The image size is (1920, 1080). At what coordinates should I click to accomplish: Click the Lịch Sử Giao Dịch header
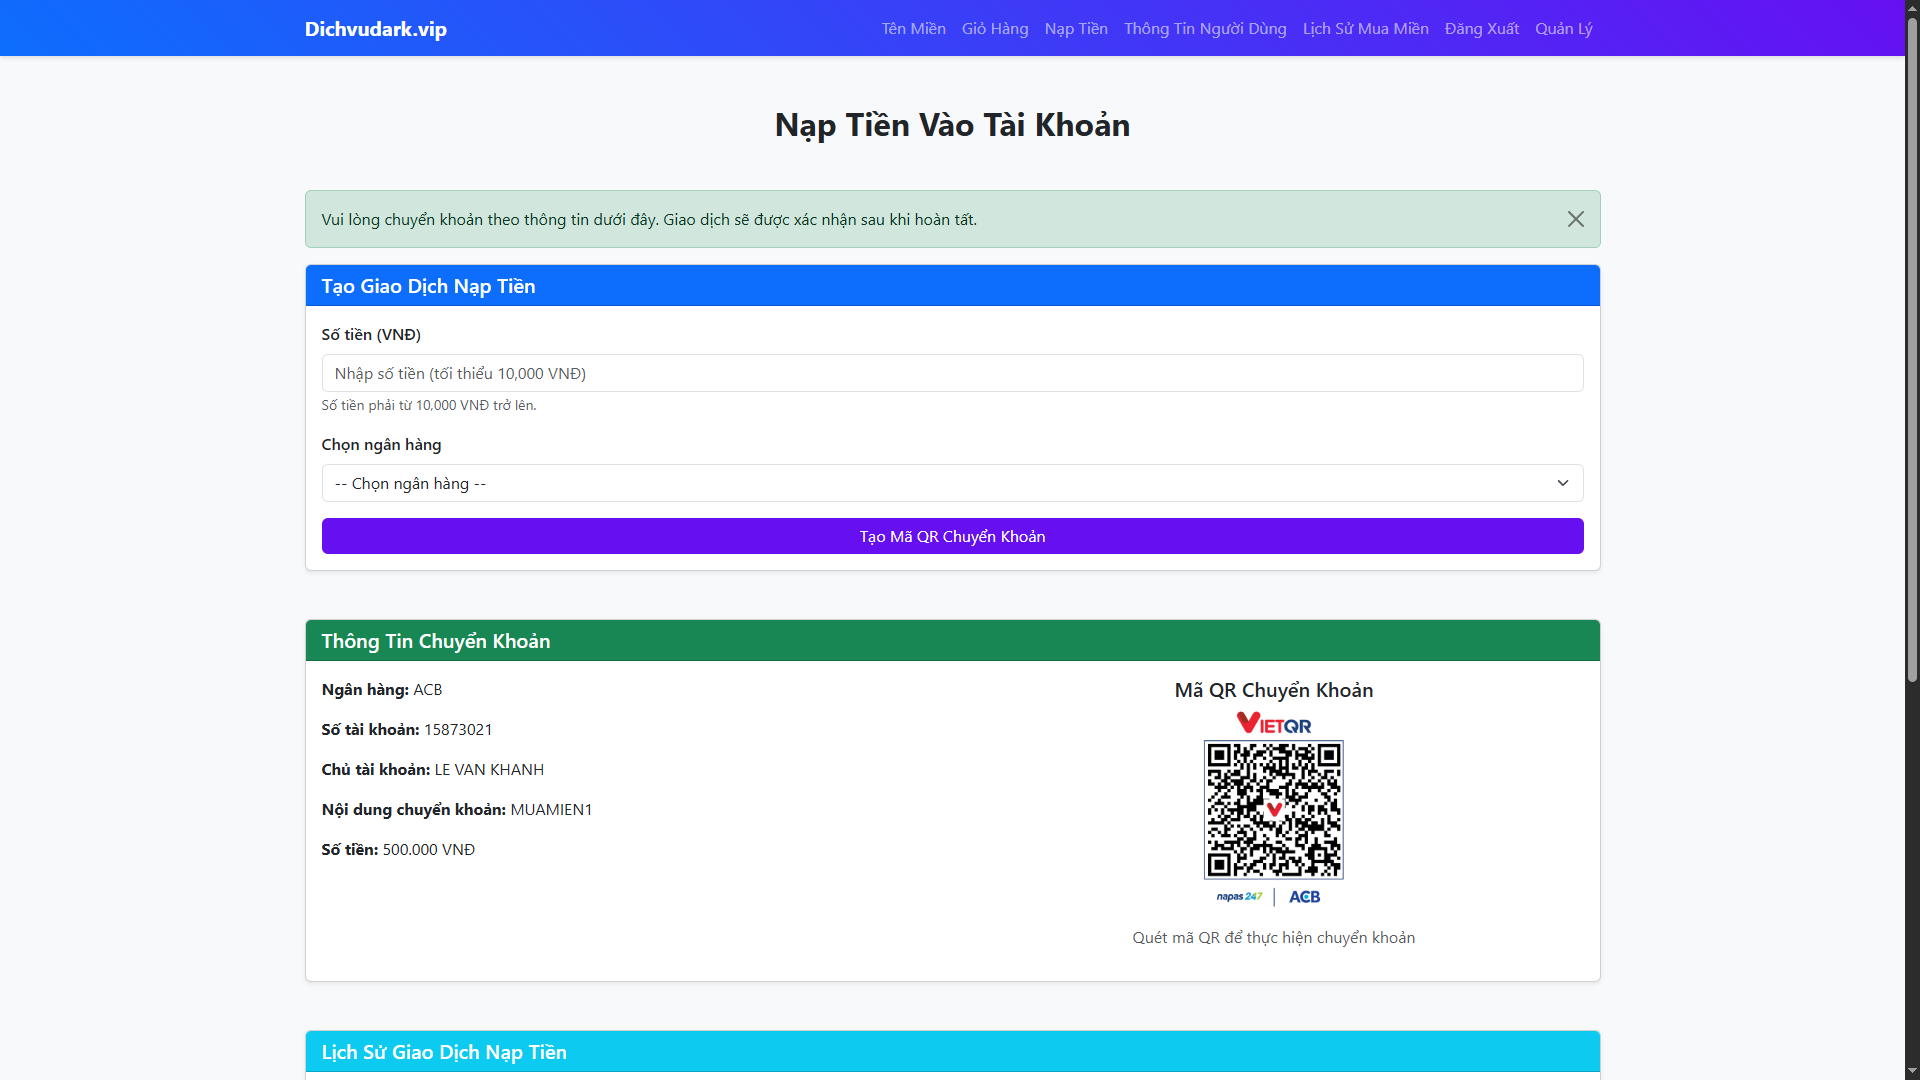point(444,1052)
